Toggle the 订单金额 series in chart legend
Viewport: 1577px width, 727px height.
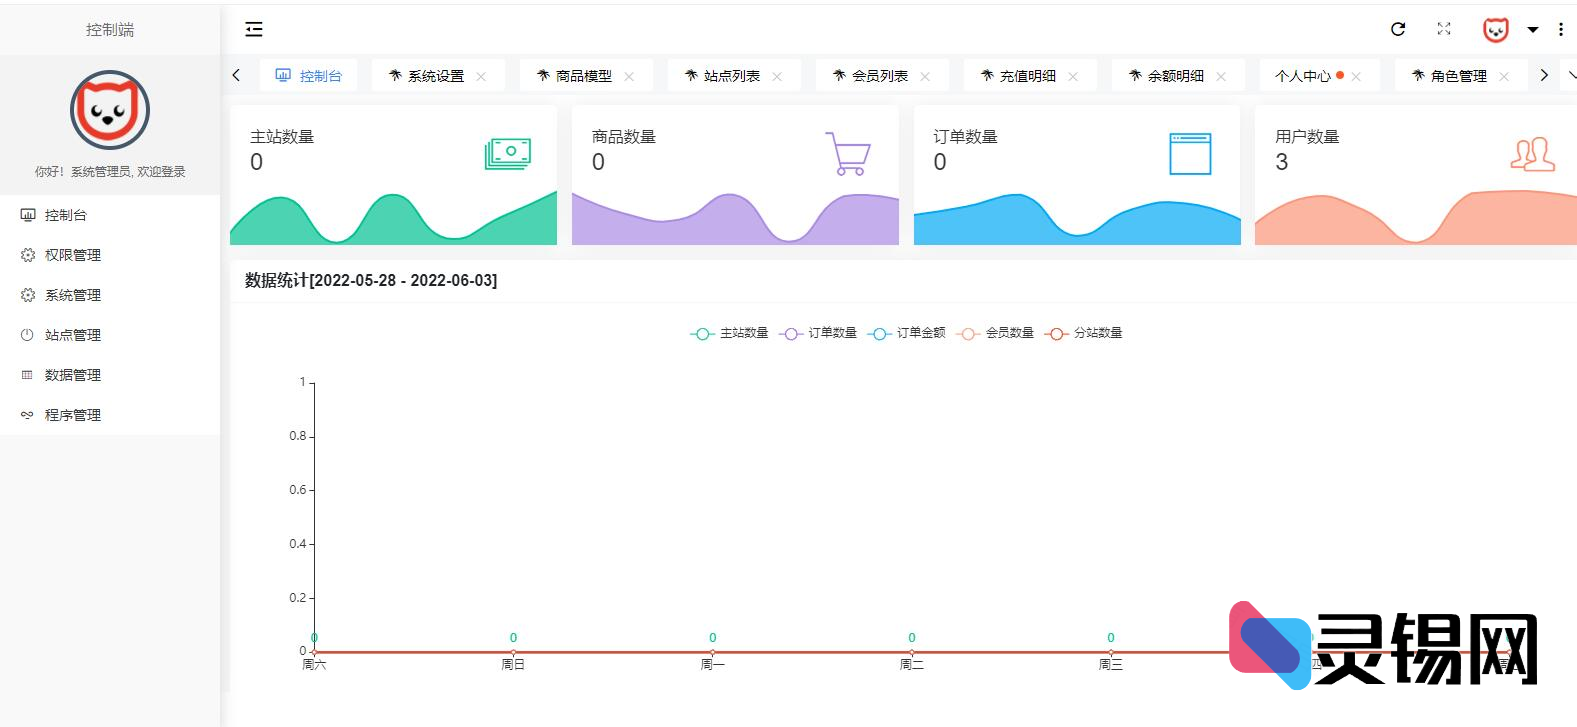[907, 333]
